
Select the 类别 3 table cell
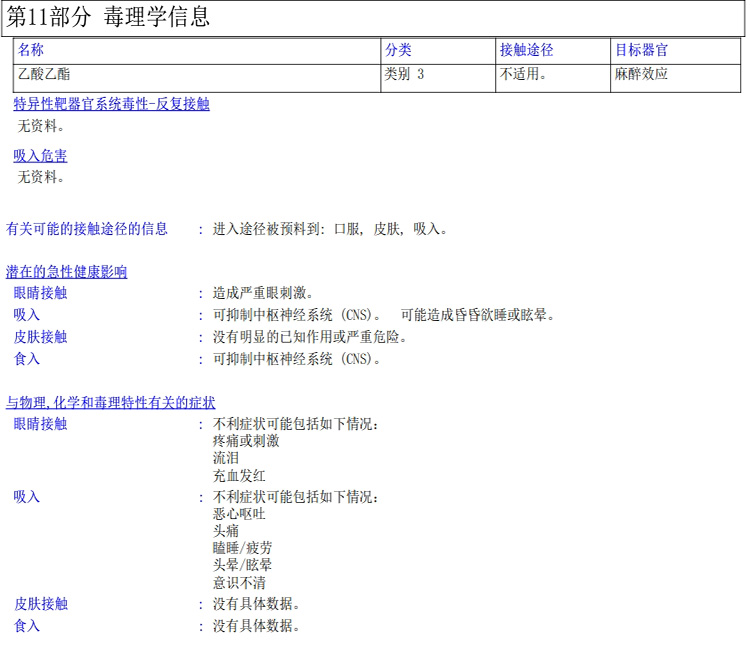[404, 74]
